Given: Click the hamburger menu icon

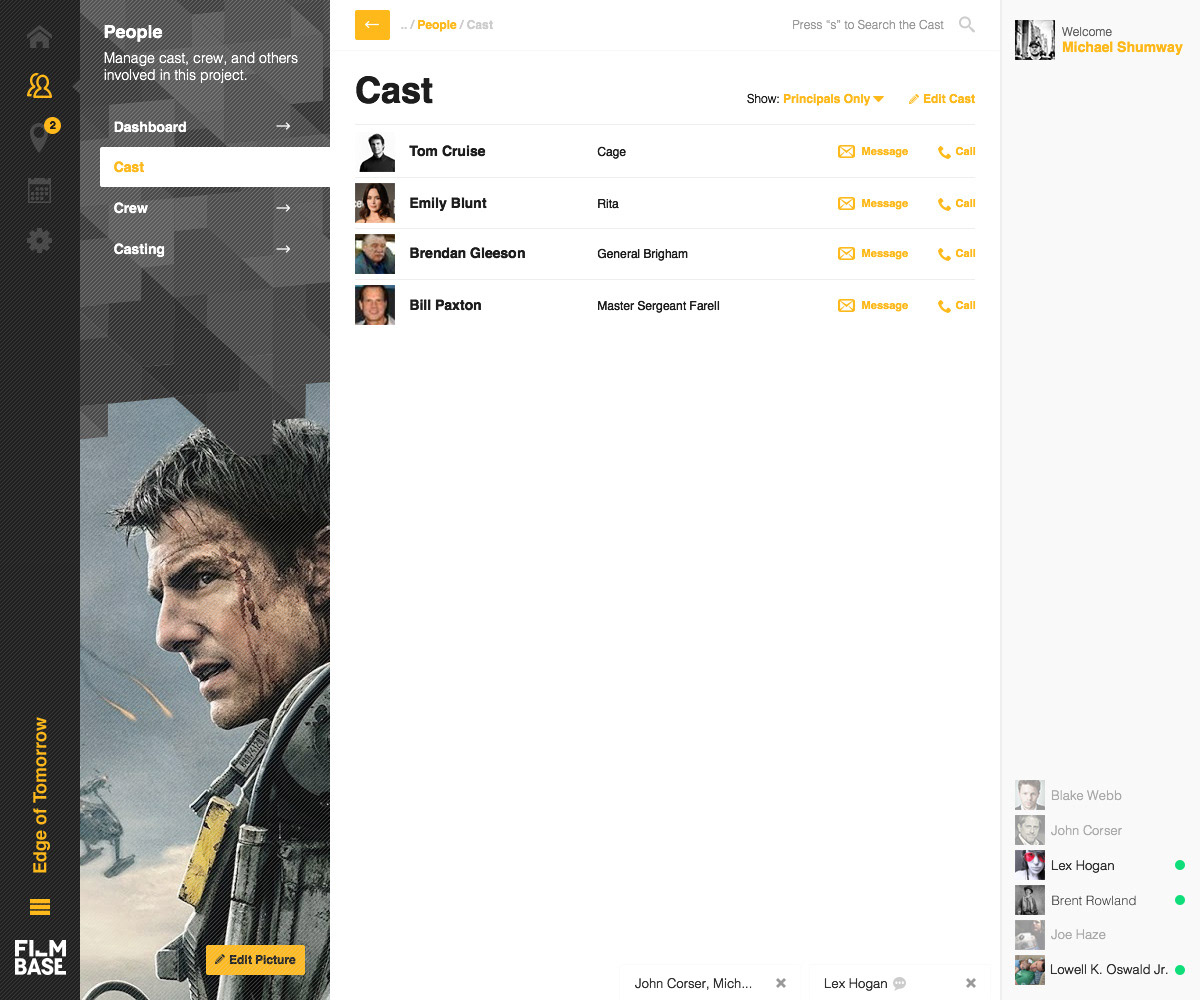Looking at the screenshot, I should (40, 907).
